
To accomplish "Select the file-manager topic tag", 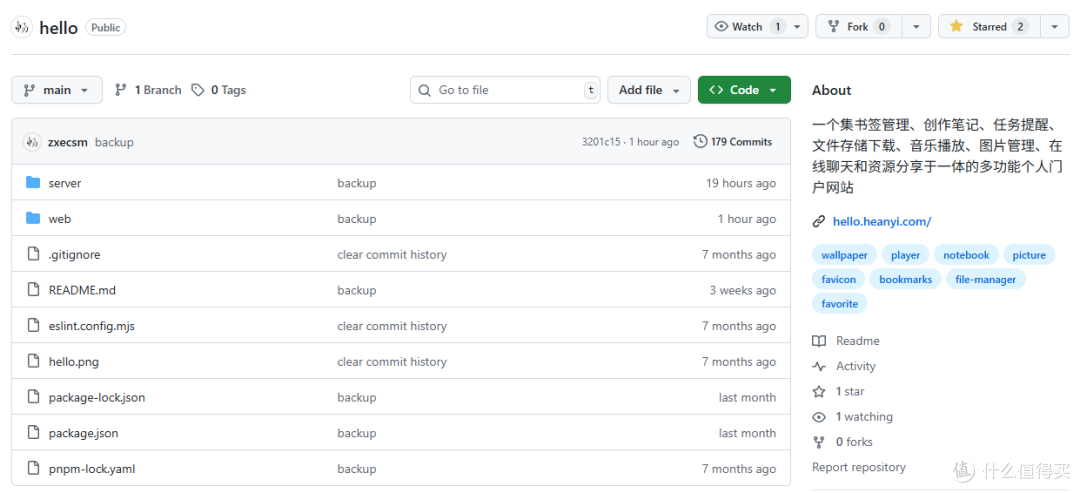I will coord(986,279).
